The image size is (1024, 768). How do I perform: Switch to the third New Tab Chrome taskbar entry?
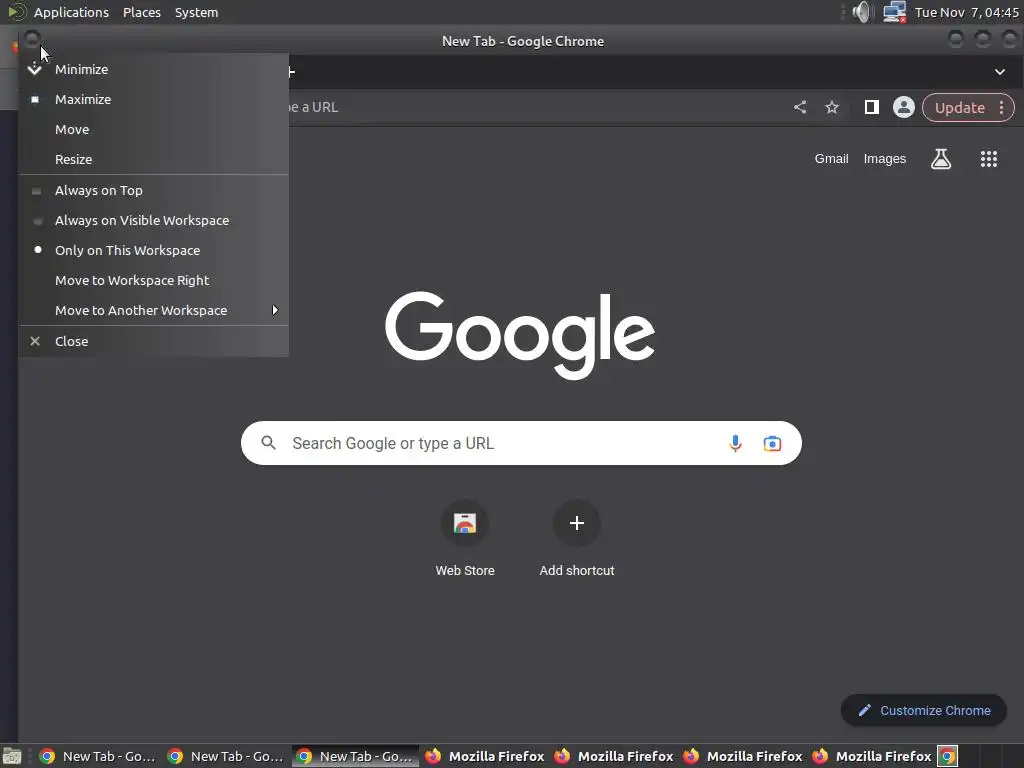pos(355,756)
